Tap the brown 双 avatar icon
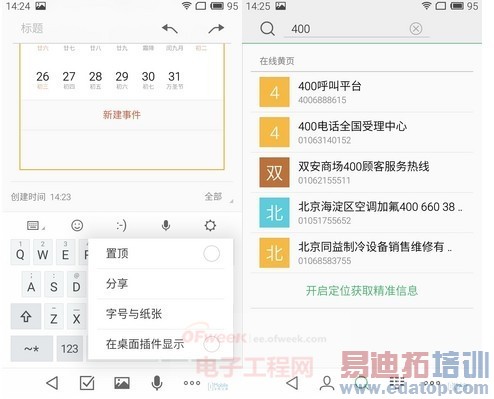The width and height of the screenshot is (494, 399). (274, 172)
